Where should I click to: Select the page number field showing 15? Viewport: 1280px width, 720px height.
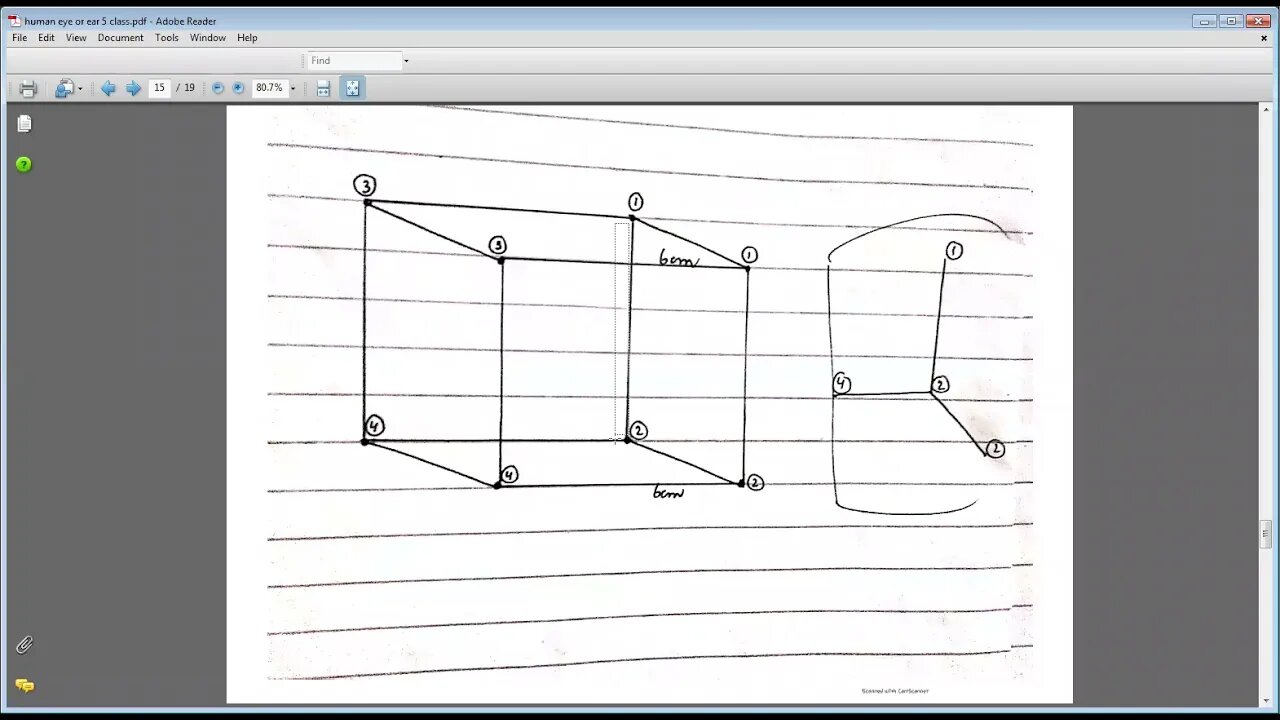tap(159, 88)
